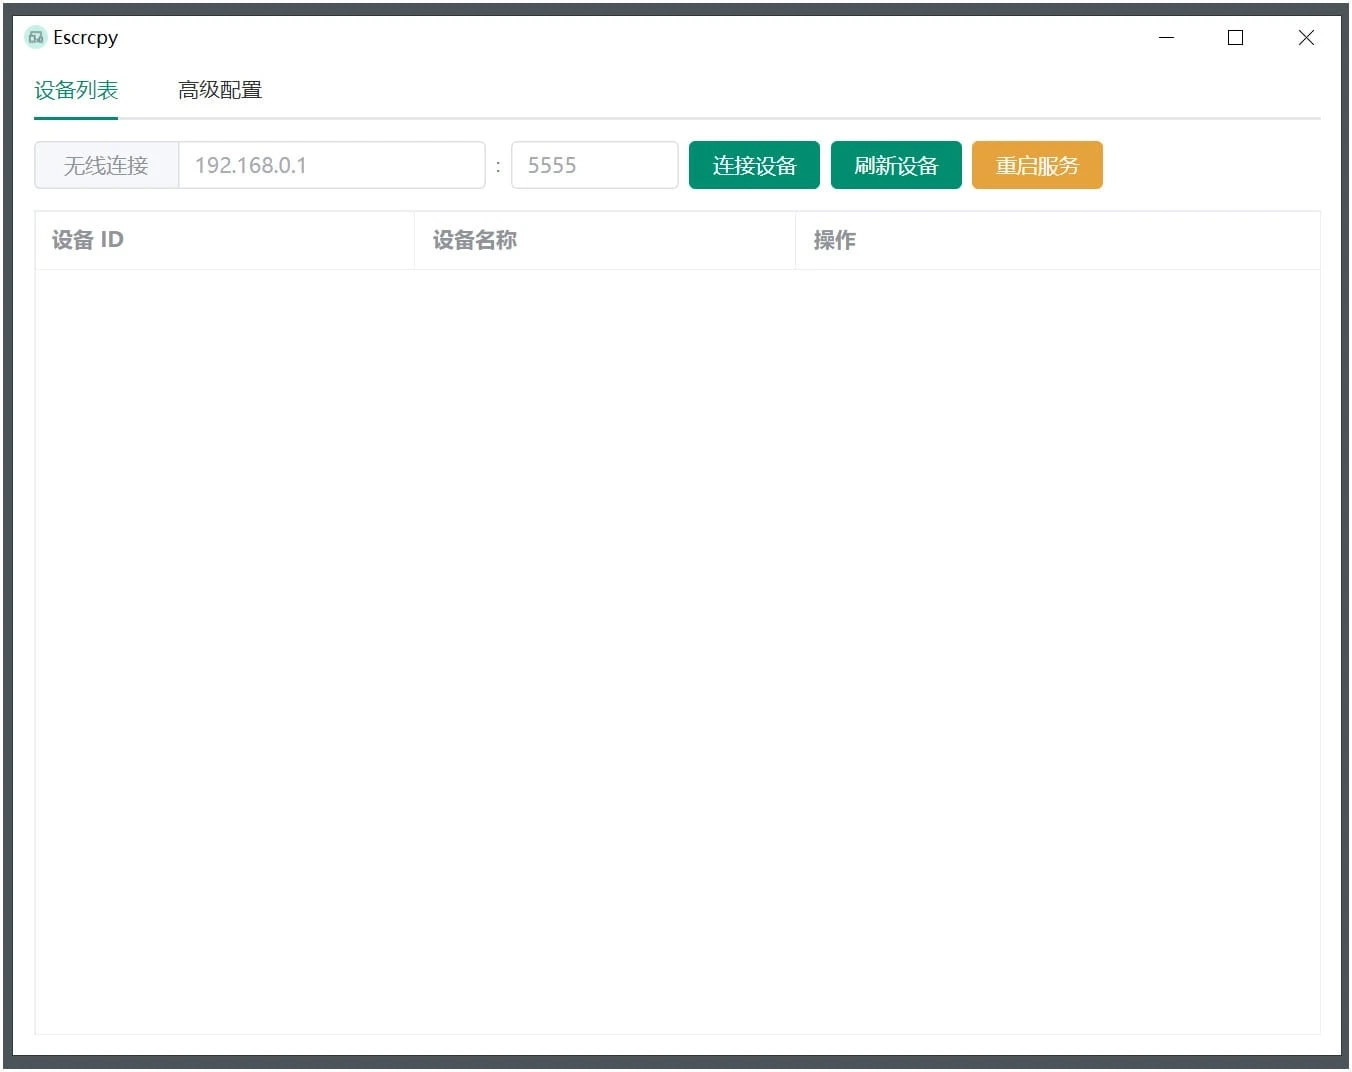Click the 操作 column header
The image size is (1352, 1072).
835,240
